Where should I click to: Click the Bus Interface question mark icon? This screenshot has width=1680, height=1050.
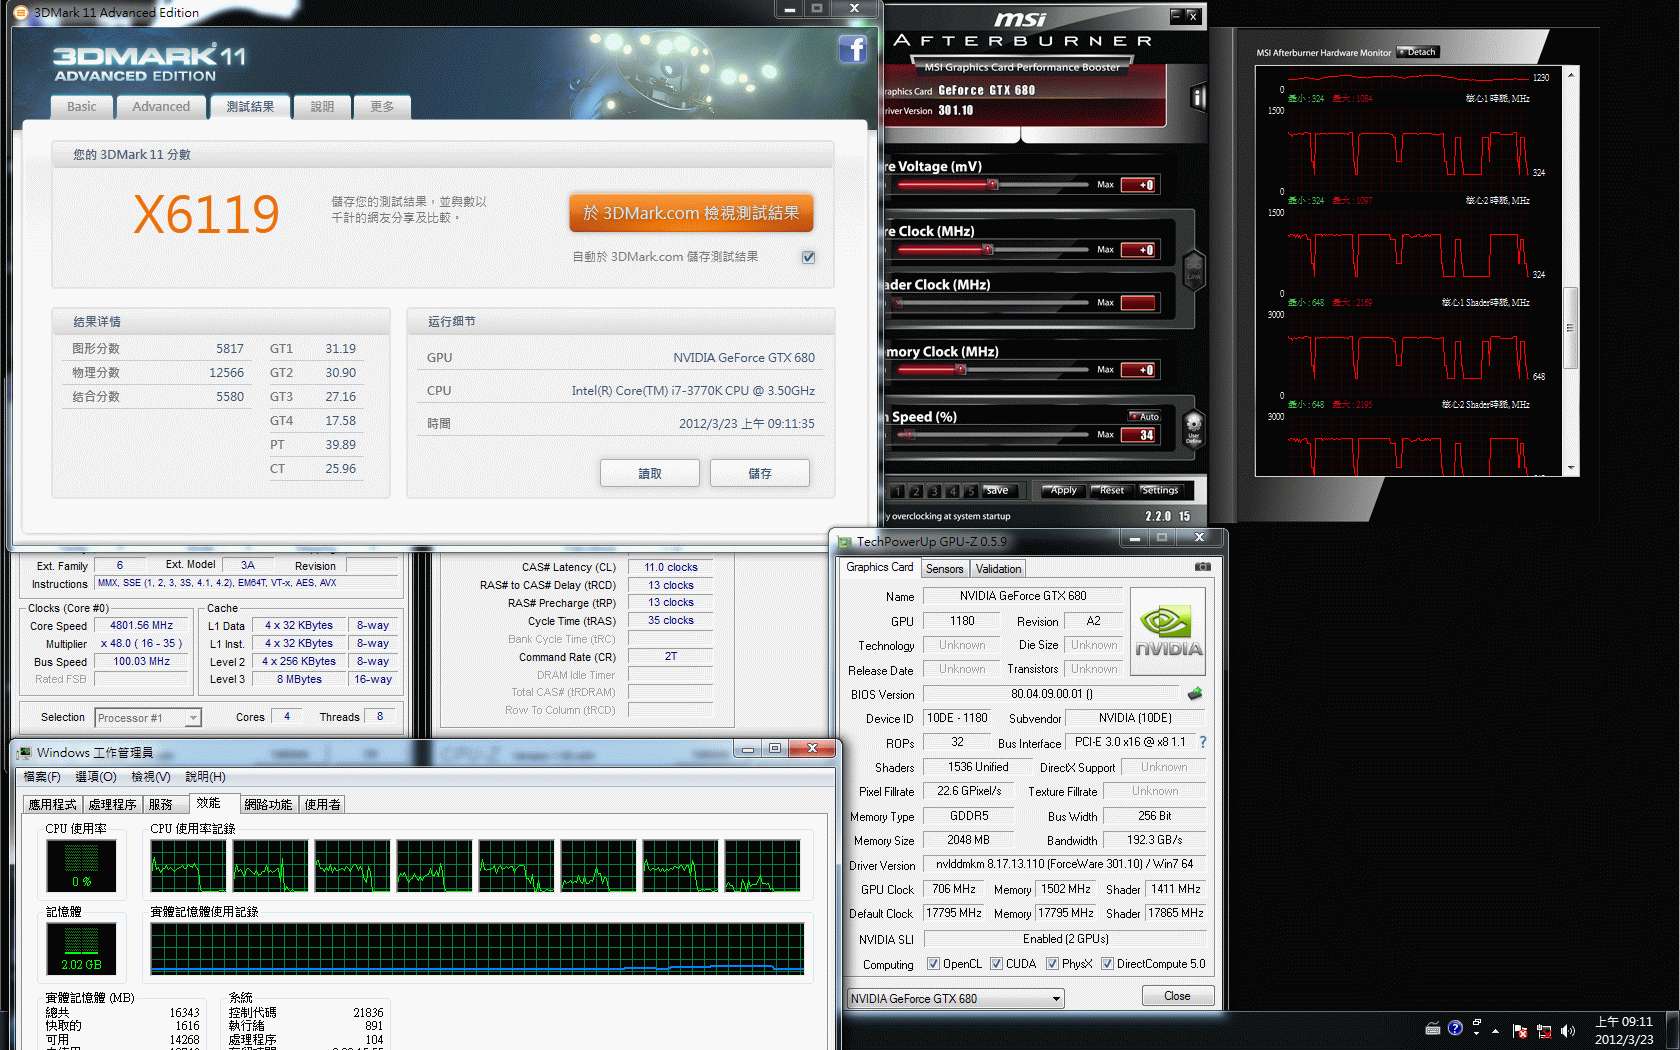(1202, 743)
